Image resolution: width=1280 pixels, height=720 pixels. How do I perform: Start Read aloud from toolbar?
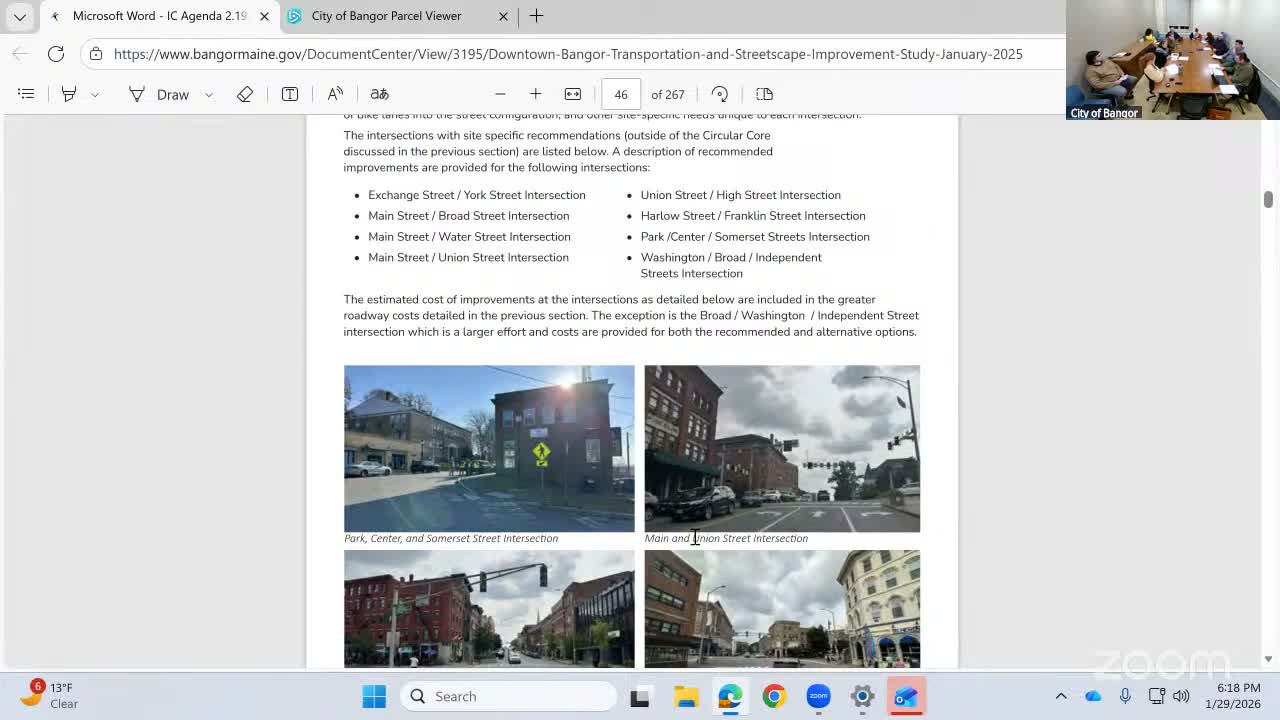click(335, 94)
